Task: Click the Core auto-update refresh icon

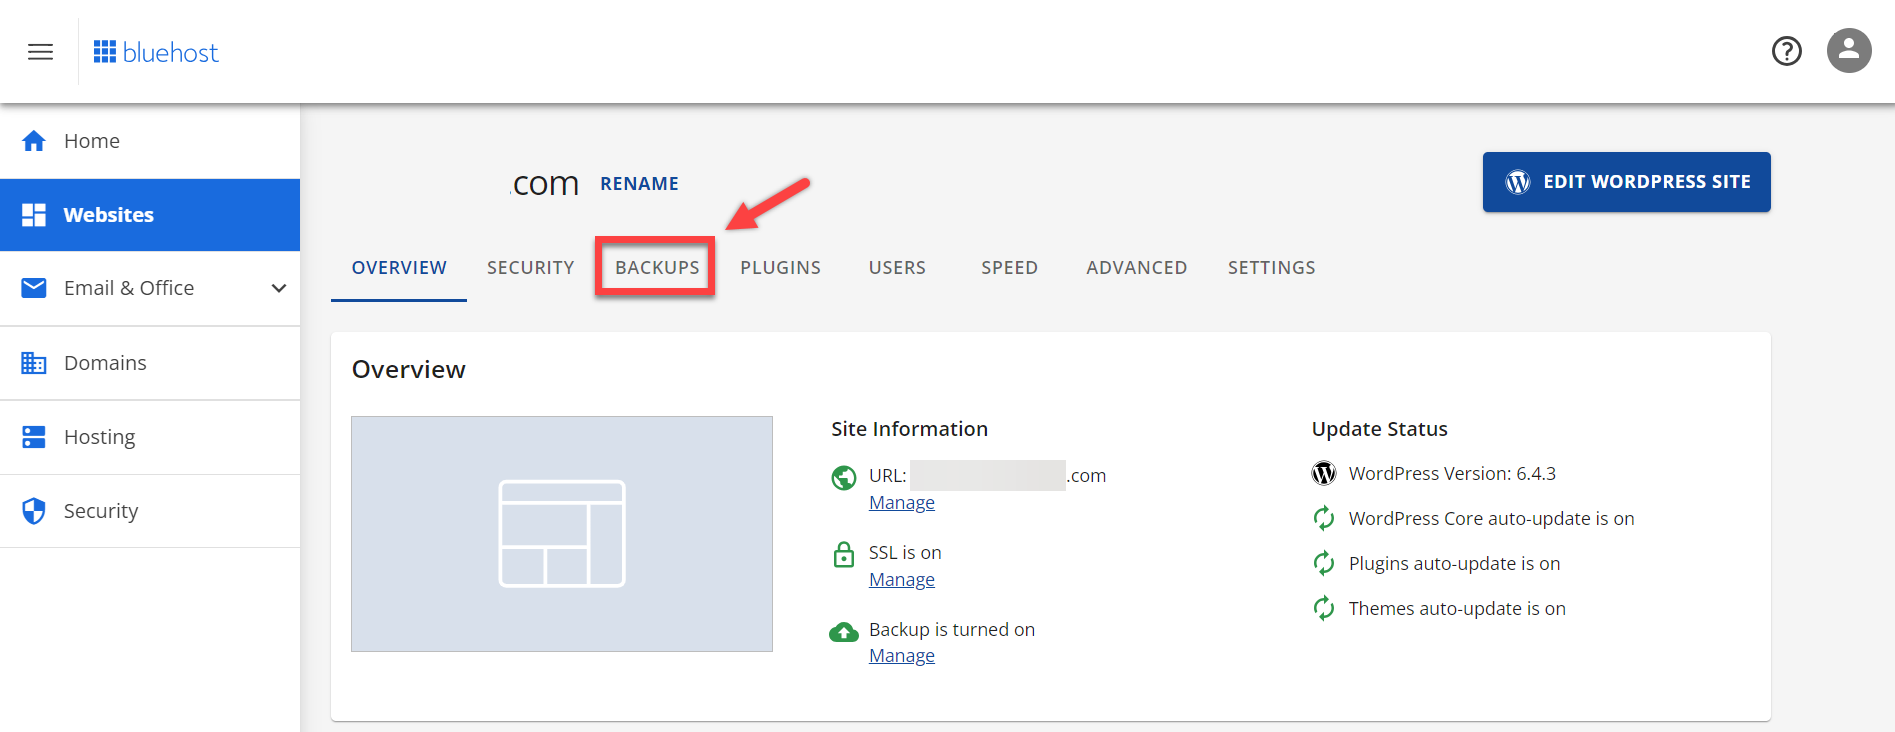Action: pyautogui.click(x=1324, y=518)
